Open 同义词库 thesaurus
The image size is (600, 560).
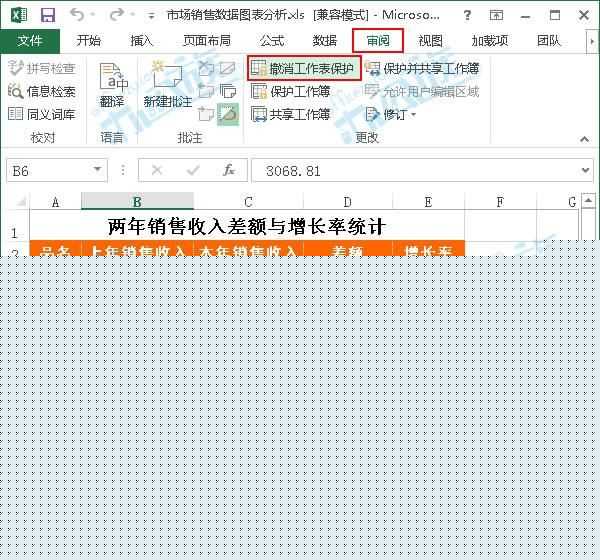tap(42, 114)
